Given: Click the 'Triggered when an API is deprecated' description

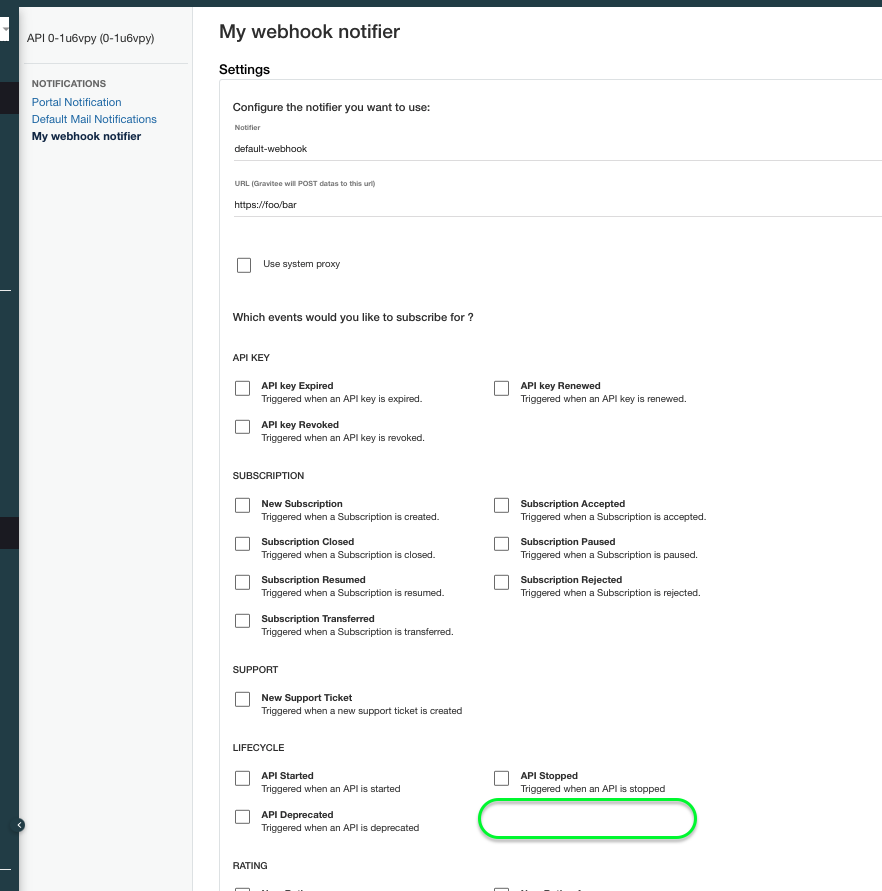Looking at the screenshot, I should point(340,828).
